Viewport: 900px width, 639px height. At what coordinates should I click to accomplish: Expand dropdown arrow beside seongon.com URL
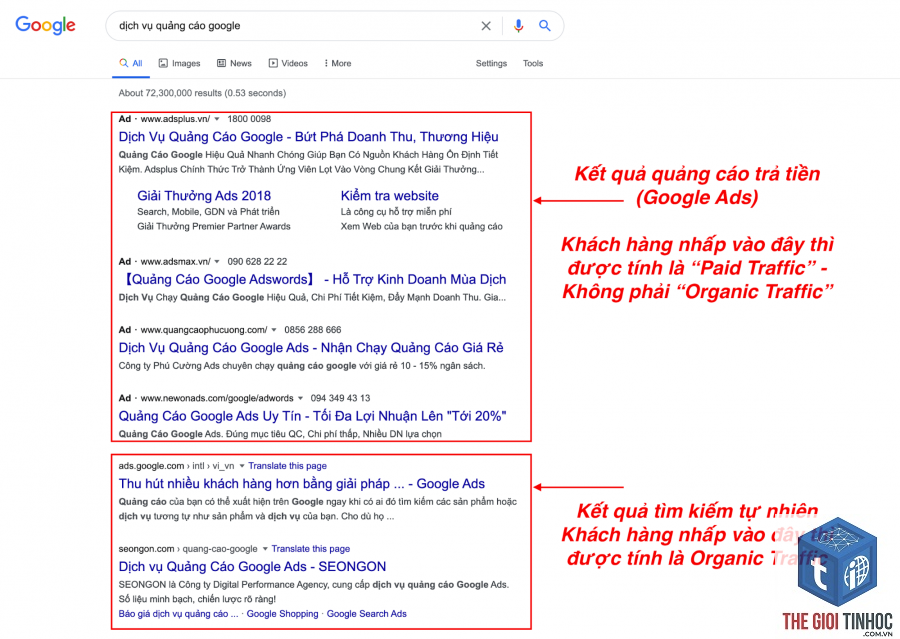click(x=265, y=549)
